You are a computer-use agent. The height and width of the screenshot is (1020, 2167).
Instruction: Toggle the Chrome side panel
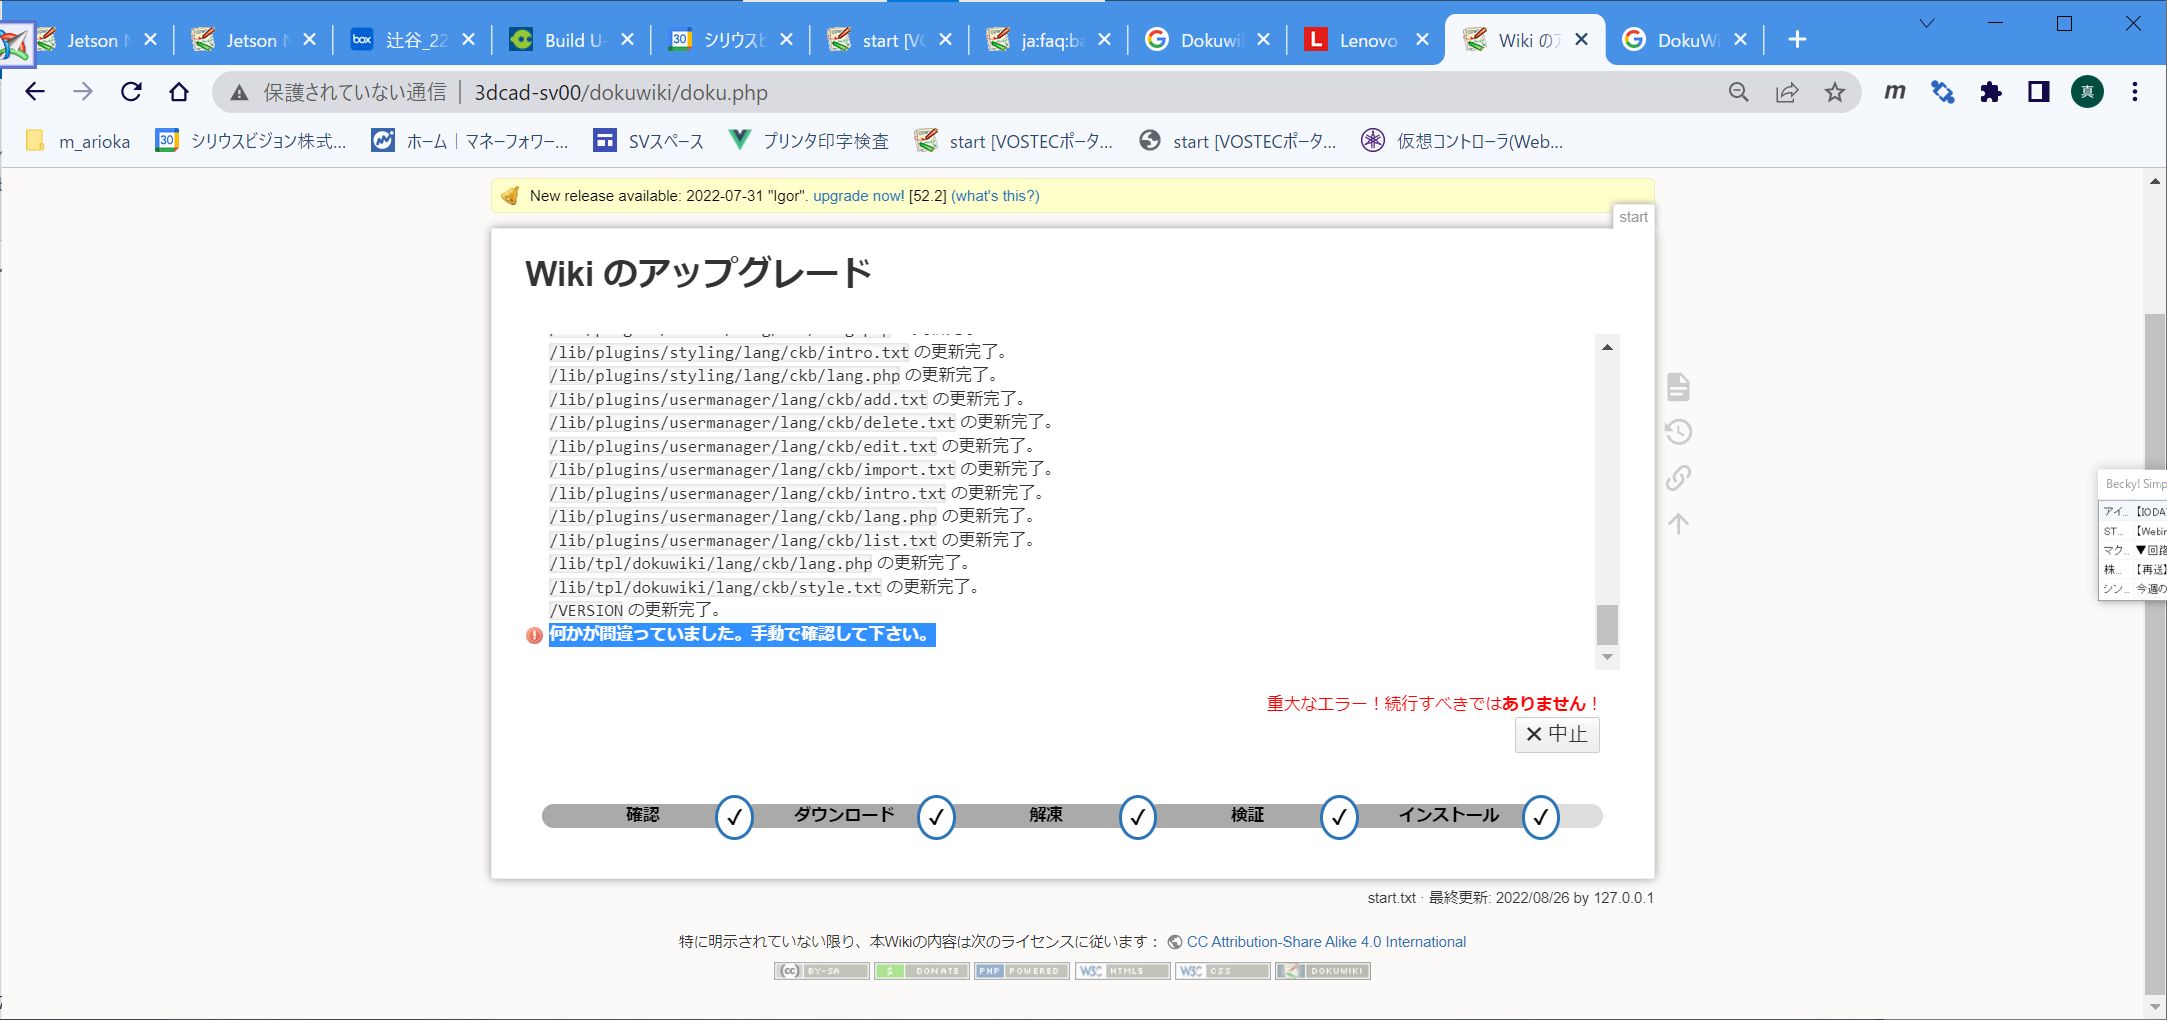pos(2038,92)
